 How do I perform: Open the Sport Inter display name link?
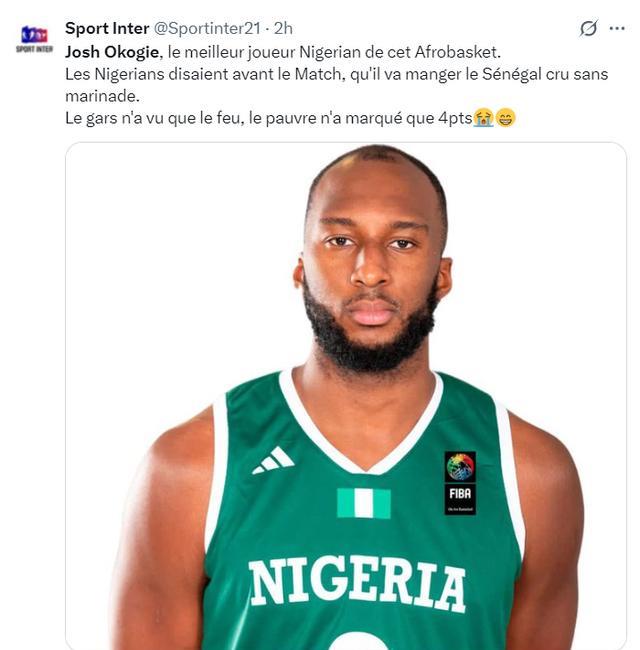pos(107,29)
